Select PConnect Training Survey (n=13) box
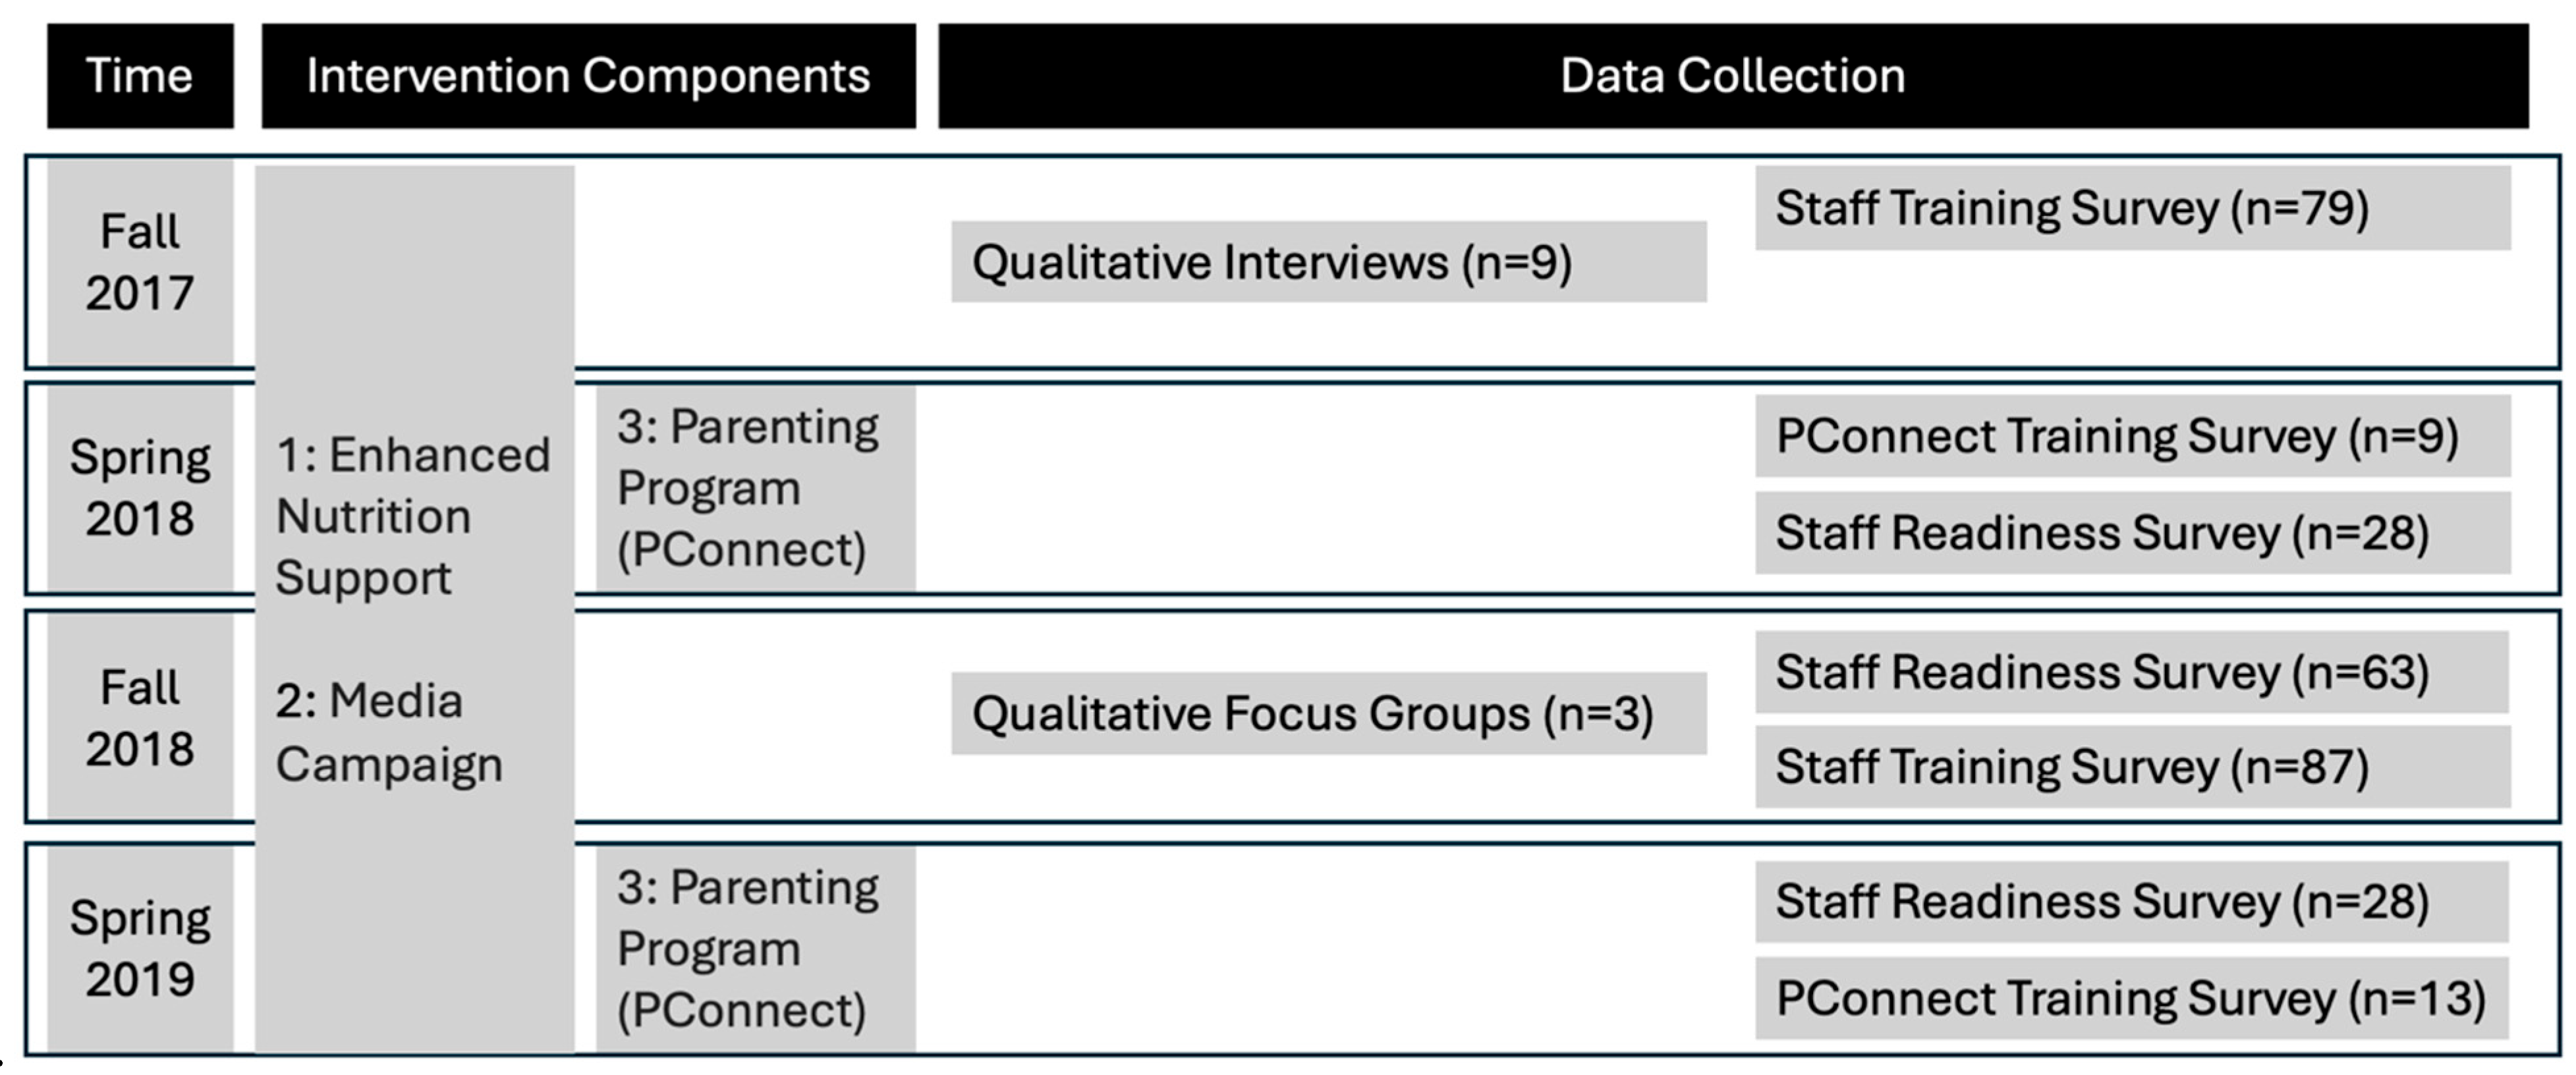 [x=2133, y=998]
